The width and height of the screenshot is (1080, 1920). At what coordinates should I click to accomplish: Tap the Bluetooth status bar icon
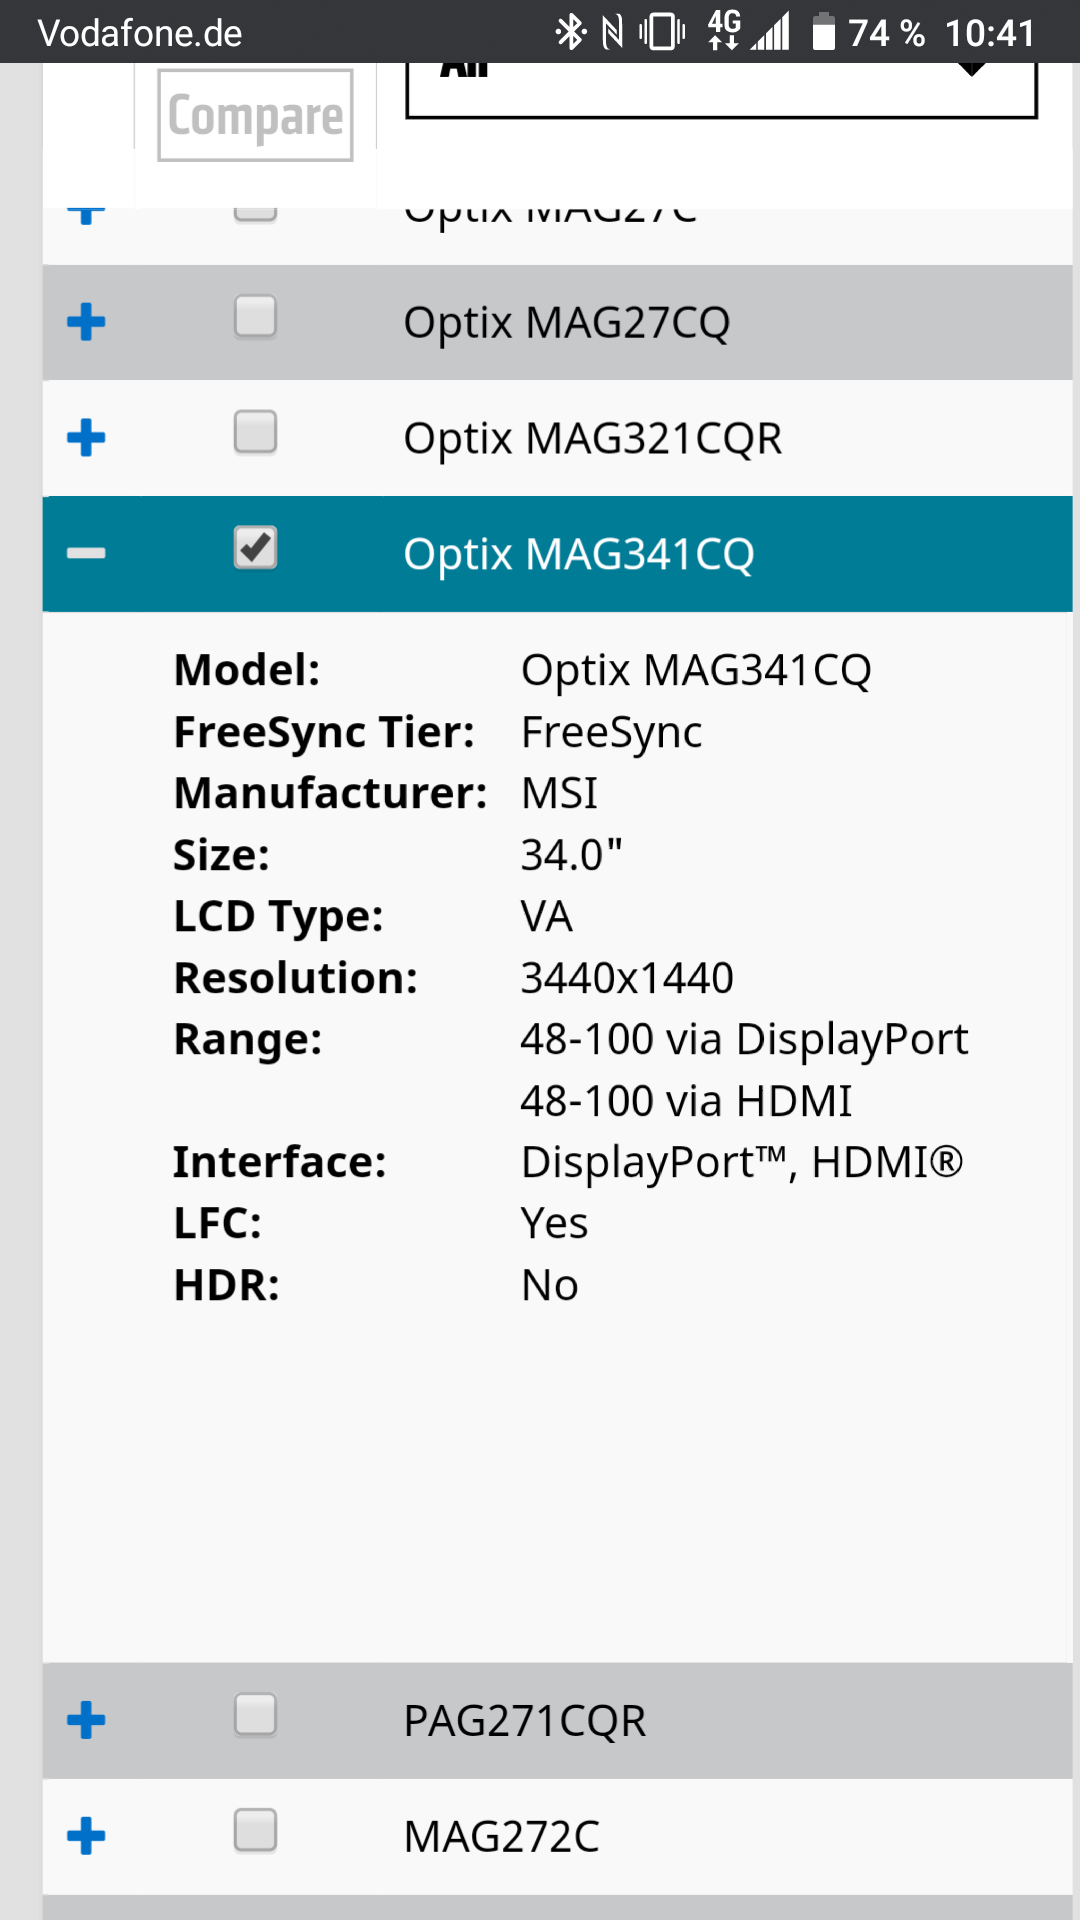pyautogui.click(x=570, y=32)
